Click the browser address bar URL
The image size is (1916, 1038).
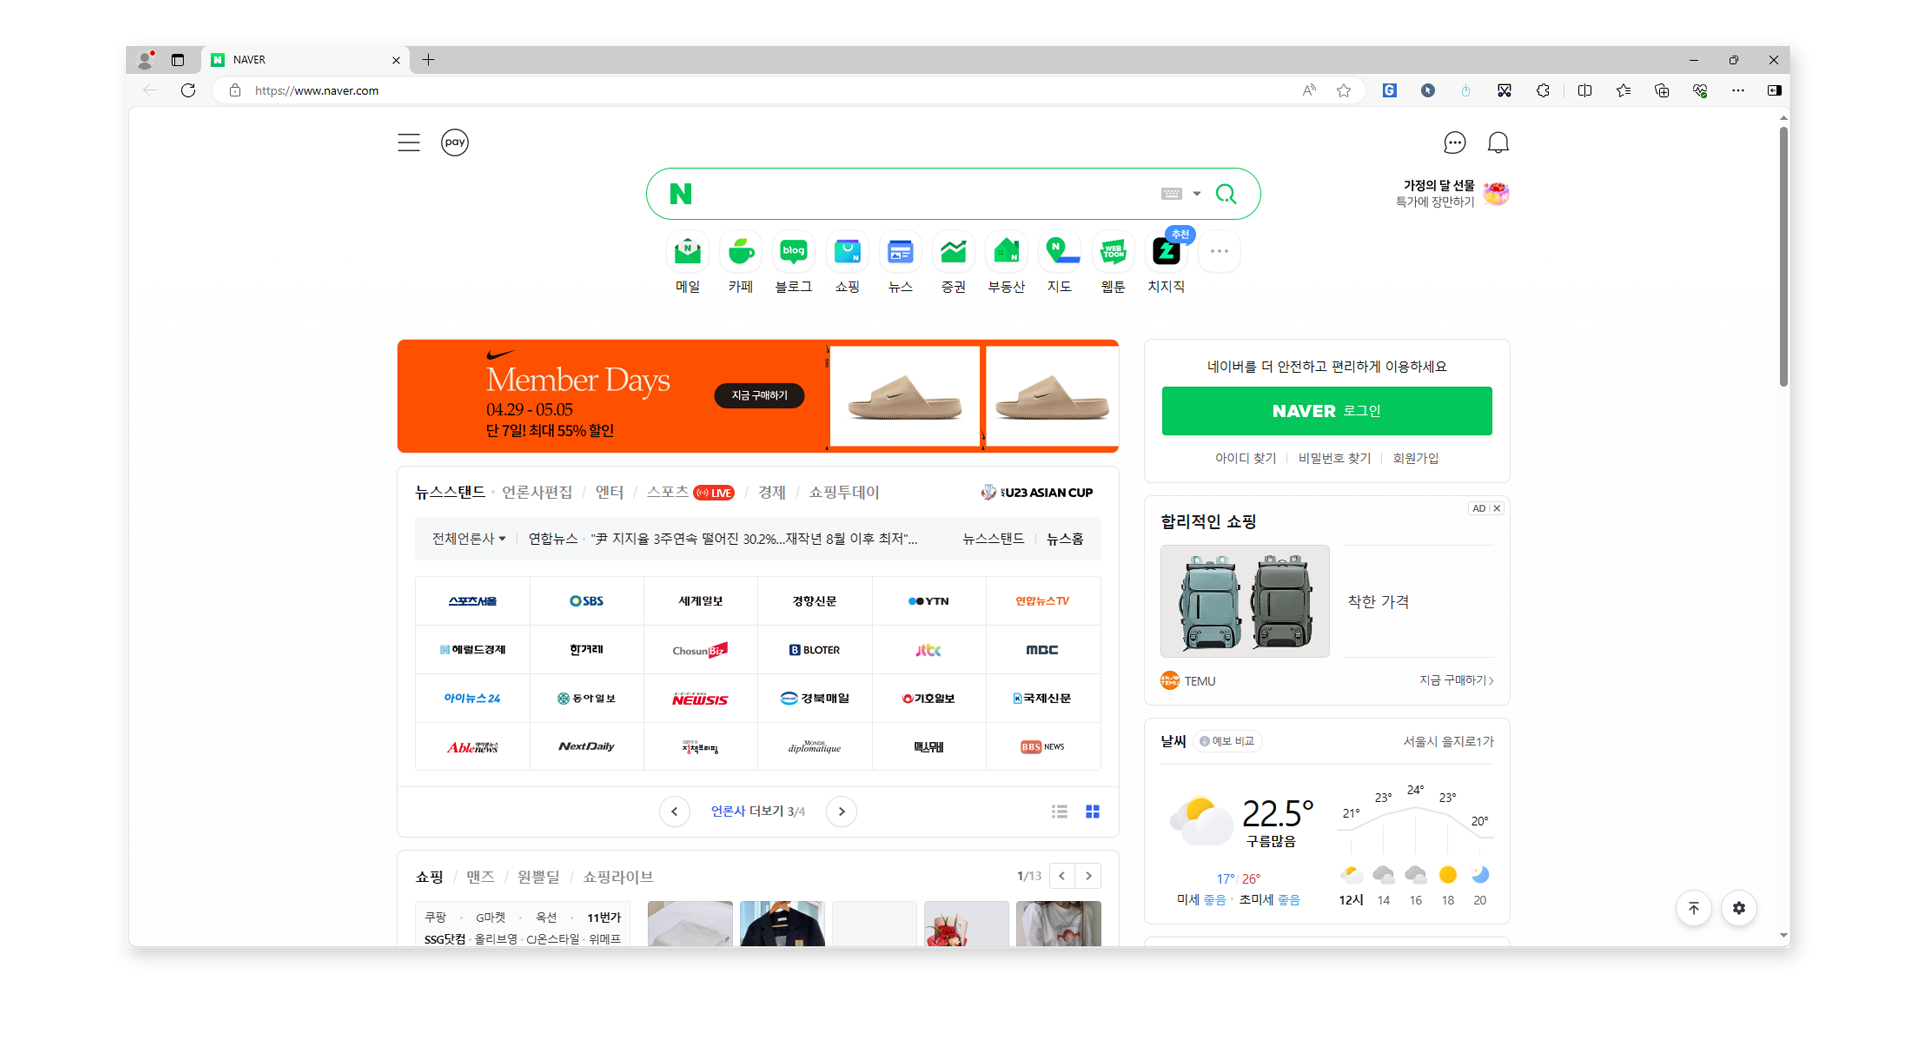pos(316,90)
